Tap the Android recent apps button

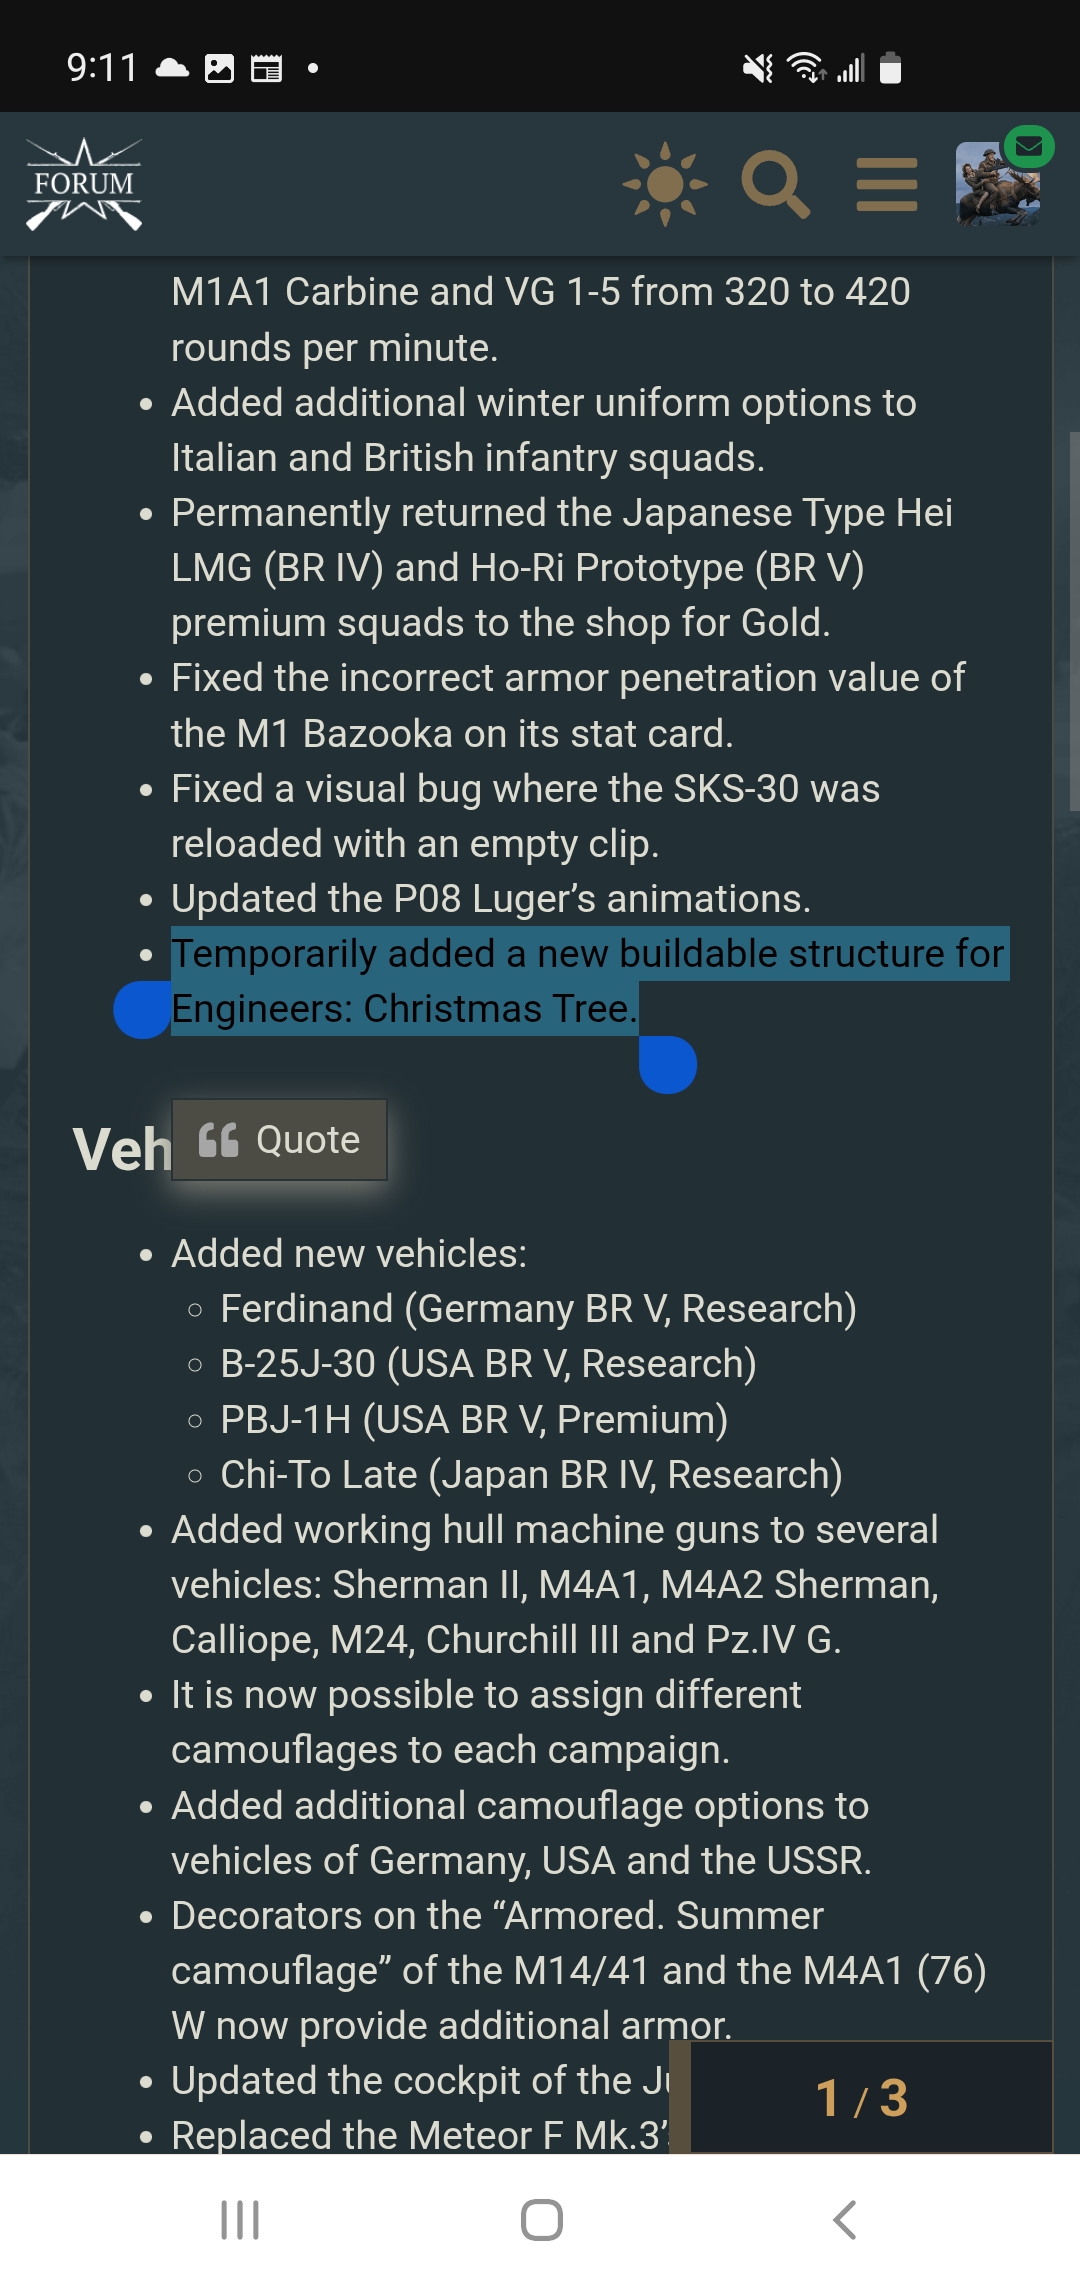[x=240, y=2220]
